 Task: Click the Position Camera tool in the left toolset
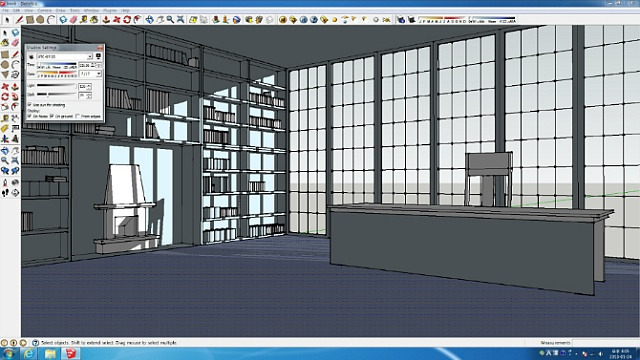tap(5, 182)
